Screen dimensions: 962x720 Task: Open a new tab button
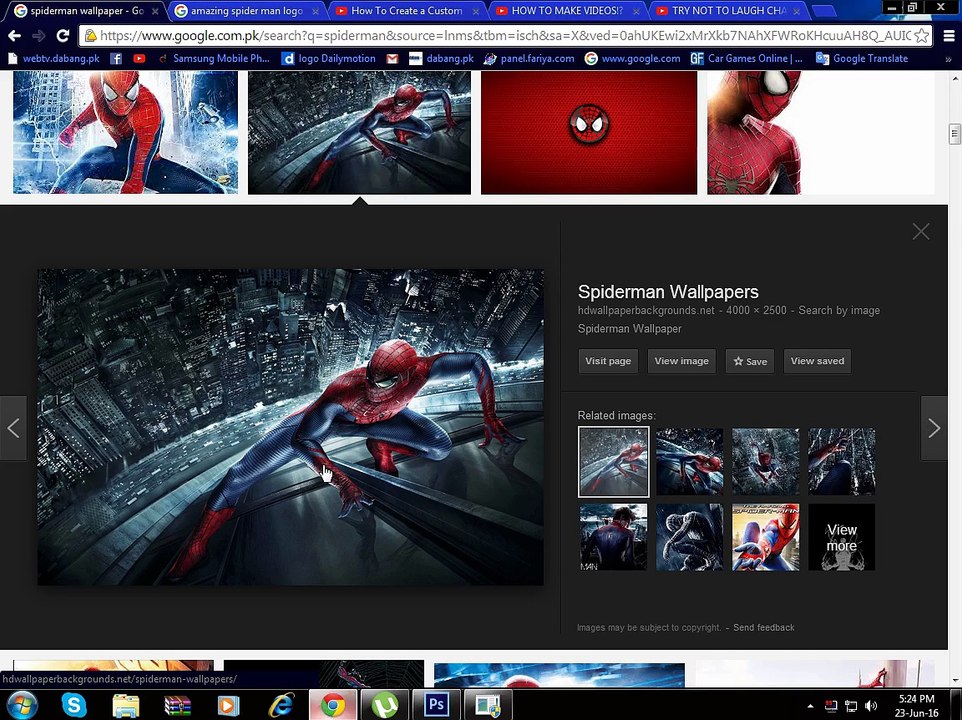point(823,11)
